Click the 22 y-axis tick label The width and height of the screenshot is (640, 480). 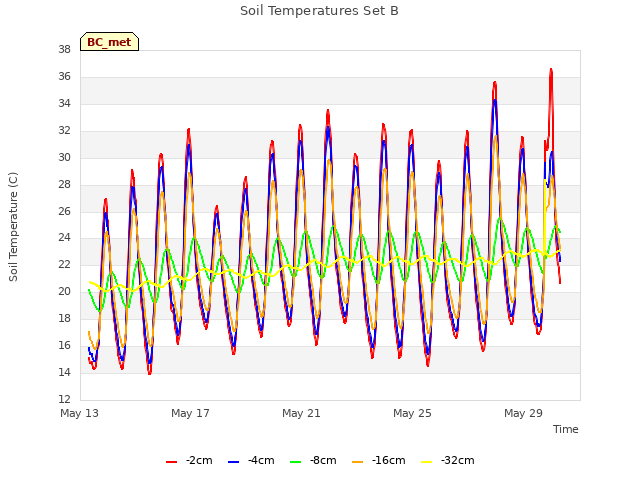pos(64,264)
